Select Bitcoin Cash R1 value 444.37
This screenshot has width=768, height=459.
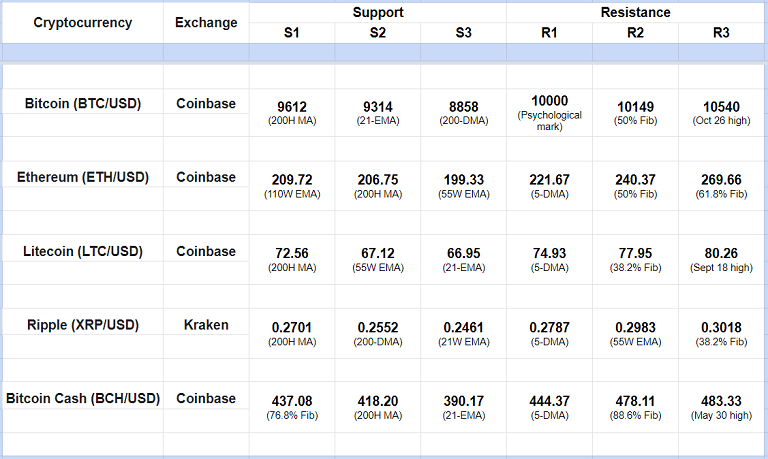pos(550,402)
